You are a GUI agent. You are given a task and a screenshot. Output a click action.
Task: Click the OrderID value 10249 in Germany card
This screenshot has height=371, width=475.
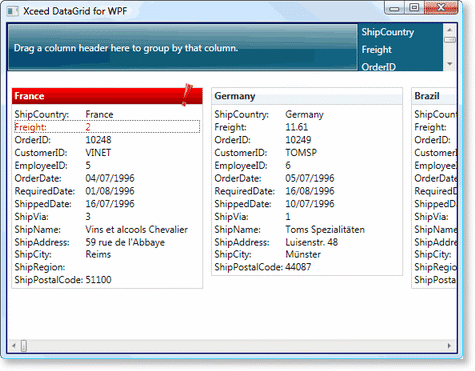pos(298,140)
